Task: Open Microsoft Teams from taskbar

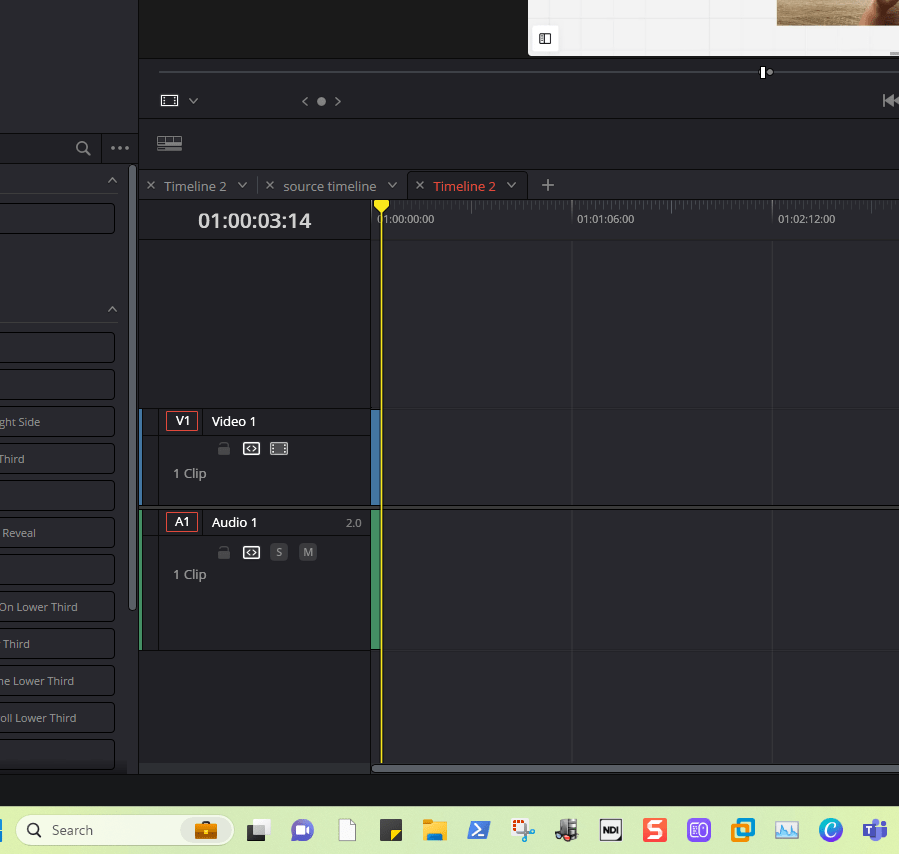Action: 875,830
